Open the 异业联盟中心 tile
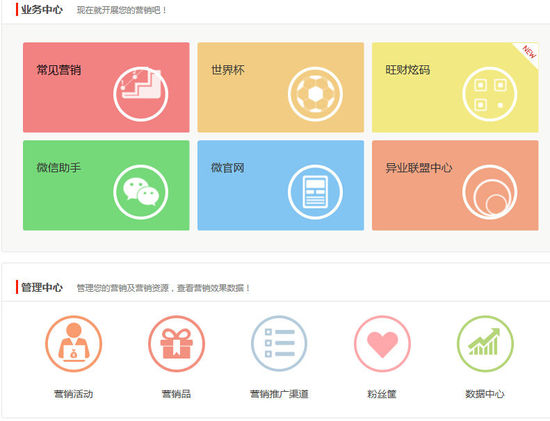Image resolution: width=550 pixels, height=421 pixels. click(x=455, y=185)
